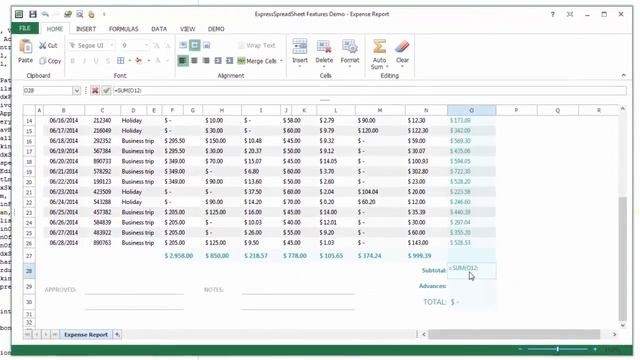Expand the font color dropdown arrow
This screenshot has height=360, width=640.
167,61
